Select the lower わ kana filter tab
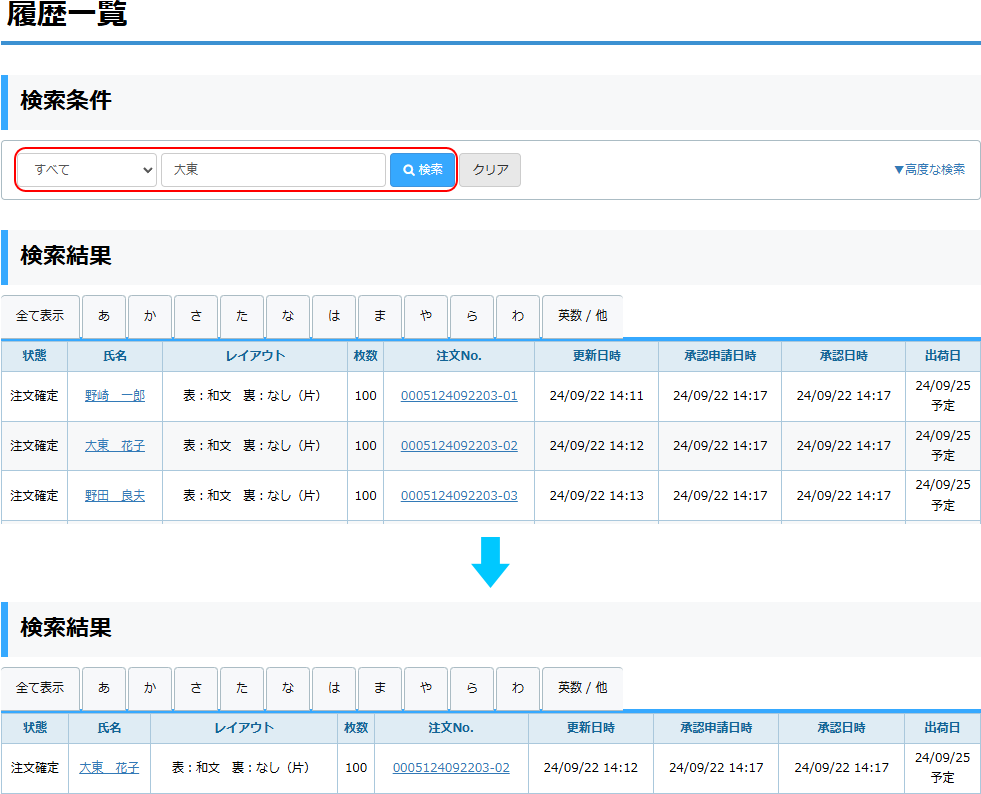981x794 pixels. tap(518, 688)
